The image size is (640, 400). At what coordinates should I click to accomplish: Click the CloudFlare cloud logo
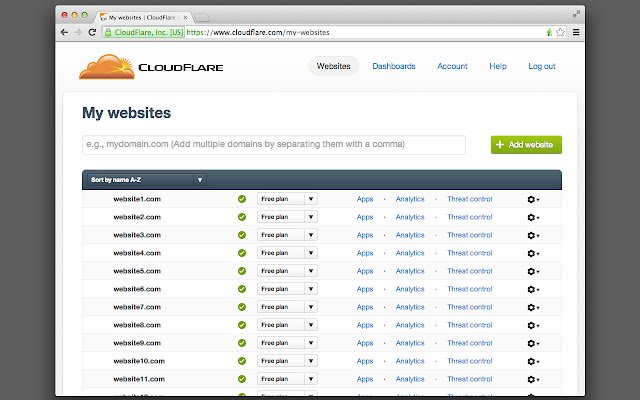(107, 67)
